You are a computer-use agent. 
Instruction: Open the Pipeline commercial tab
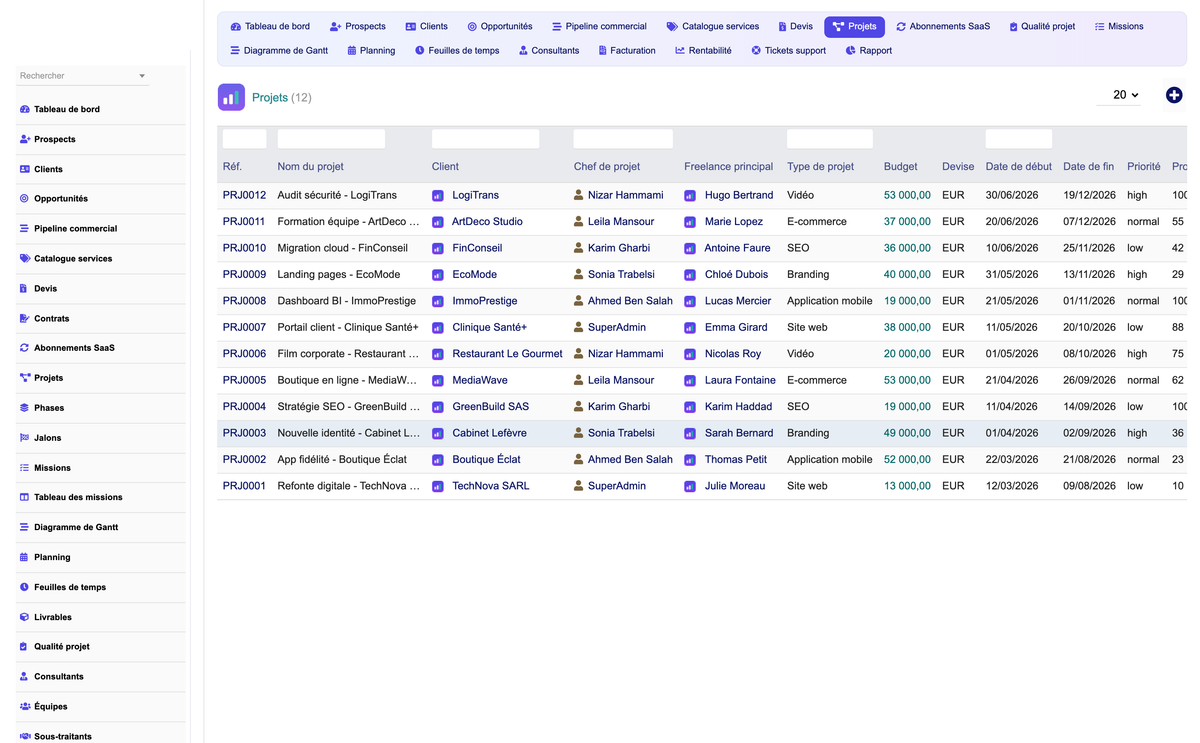click(x=599, y=26)
